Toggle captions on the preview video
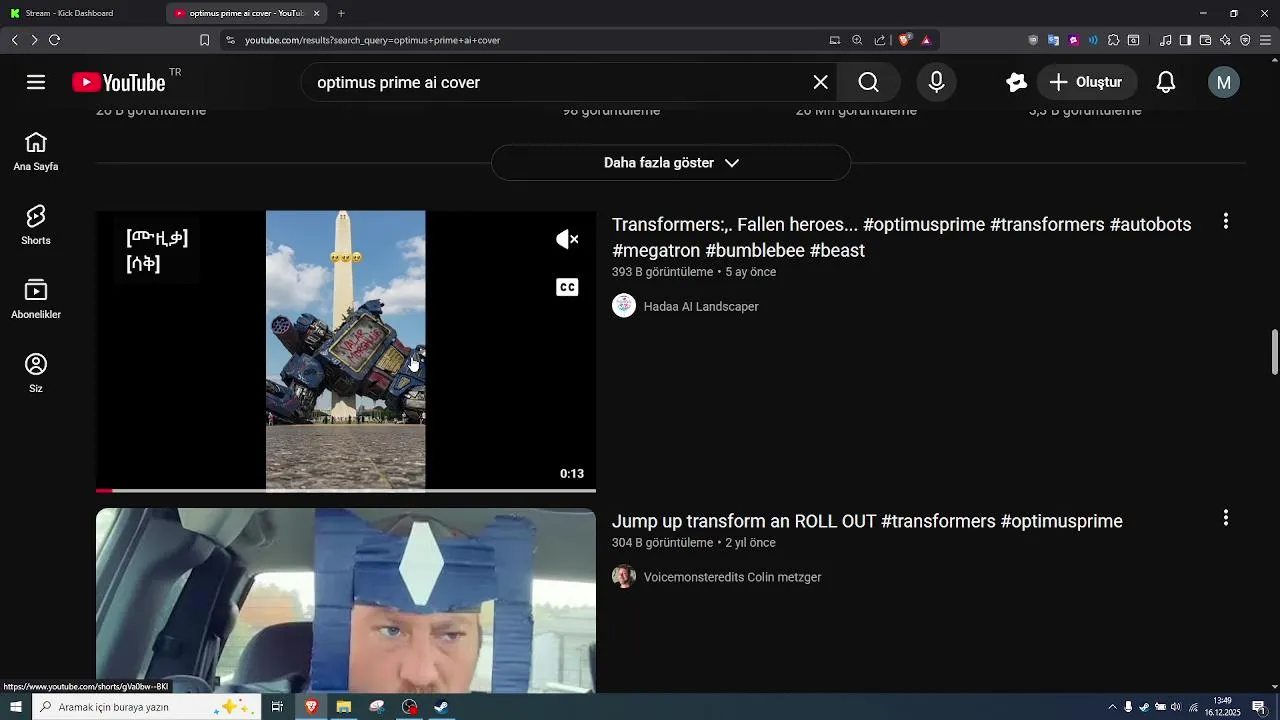The height and width of the screenshot is (720, 1280). coord(567,288)
